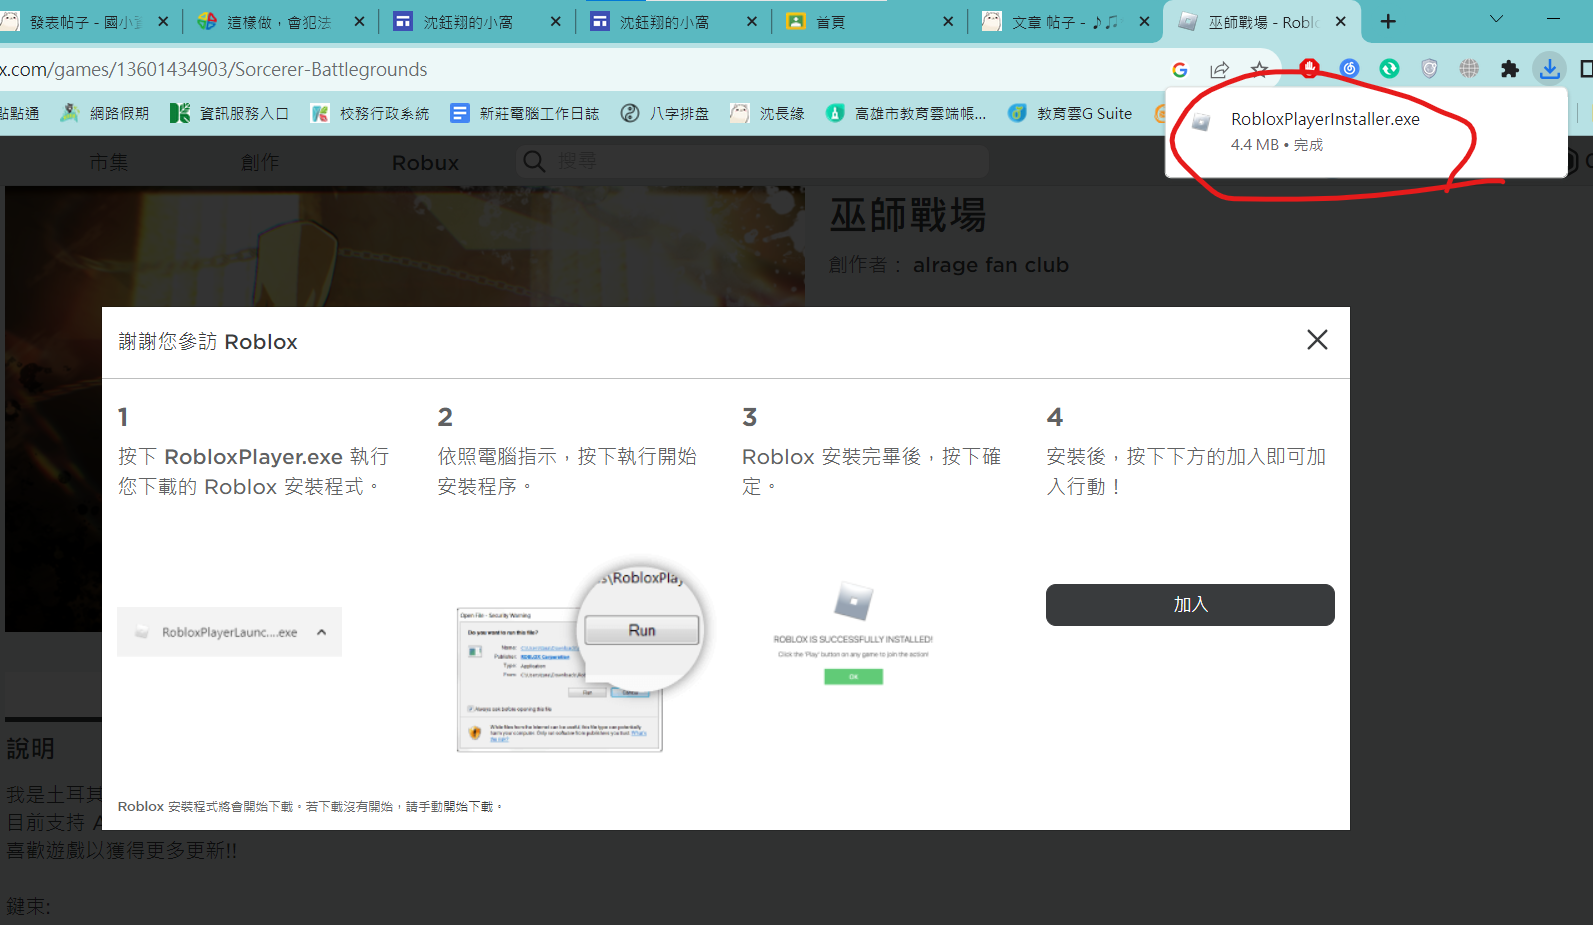Viewport: 1593px width, 925px height.
Task: Close the 謝謝您參訪 Roblox dialog
Action: [x=1317, y=340]
